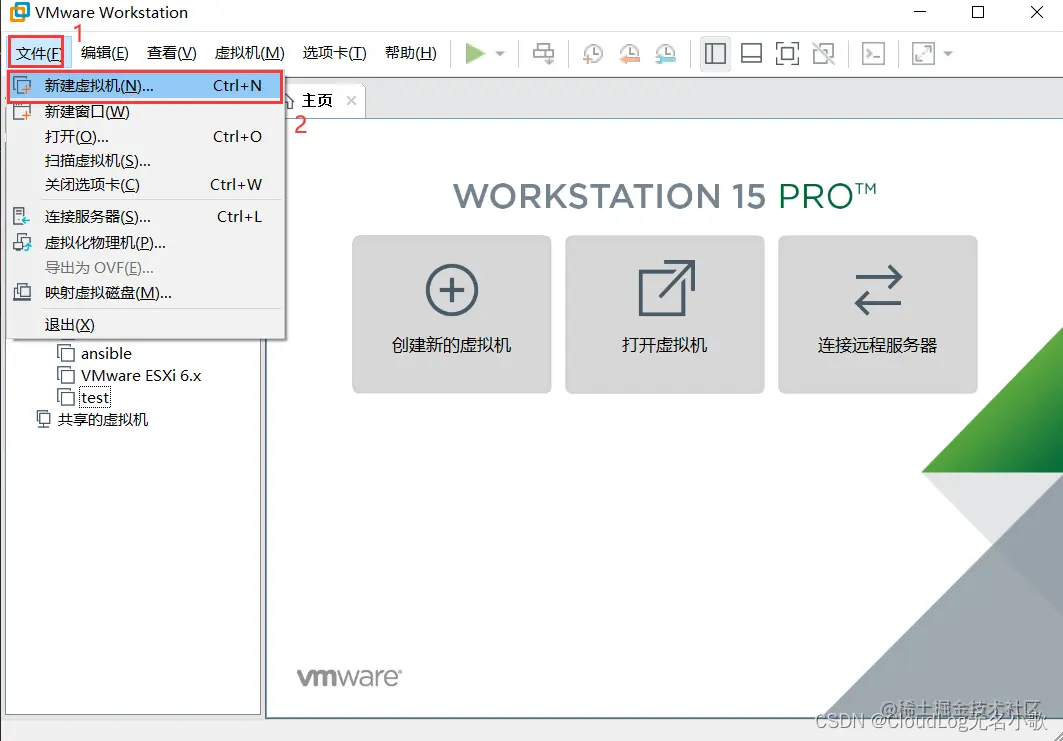Image resolution: width=1063 pixels, height=741 pixels.
Task: Select 新建虚拟机(N)... menu entry
Action: [145, 86]
